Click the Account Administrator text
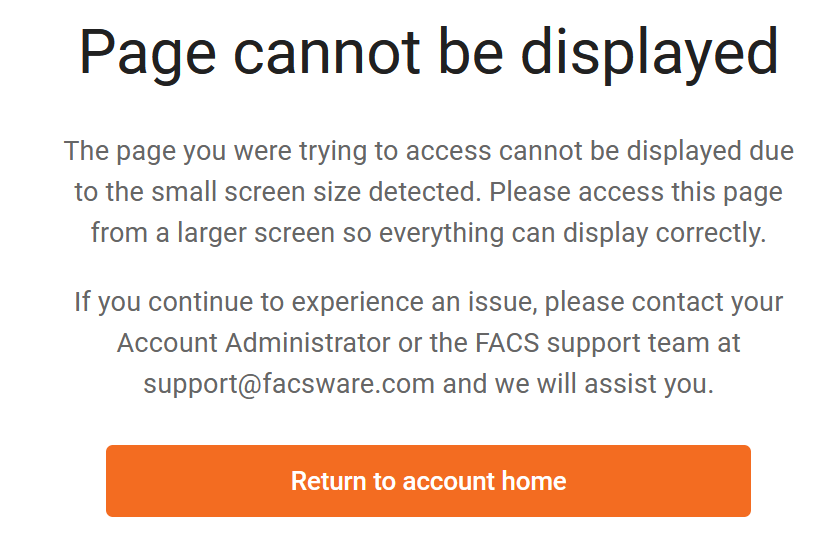The width and height of the screenshot is (838, 552). point(254,343)
